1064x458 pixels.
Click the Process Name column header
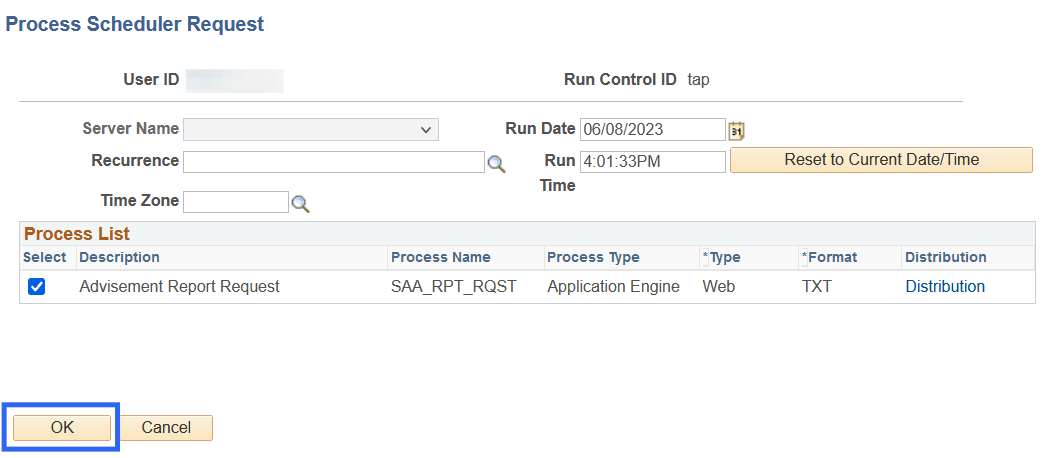(440, 258)
